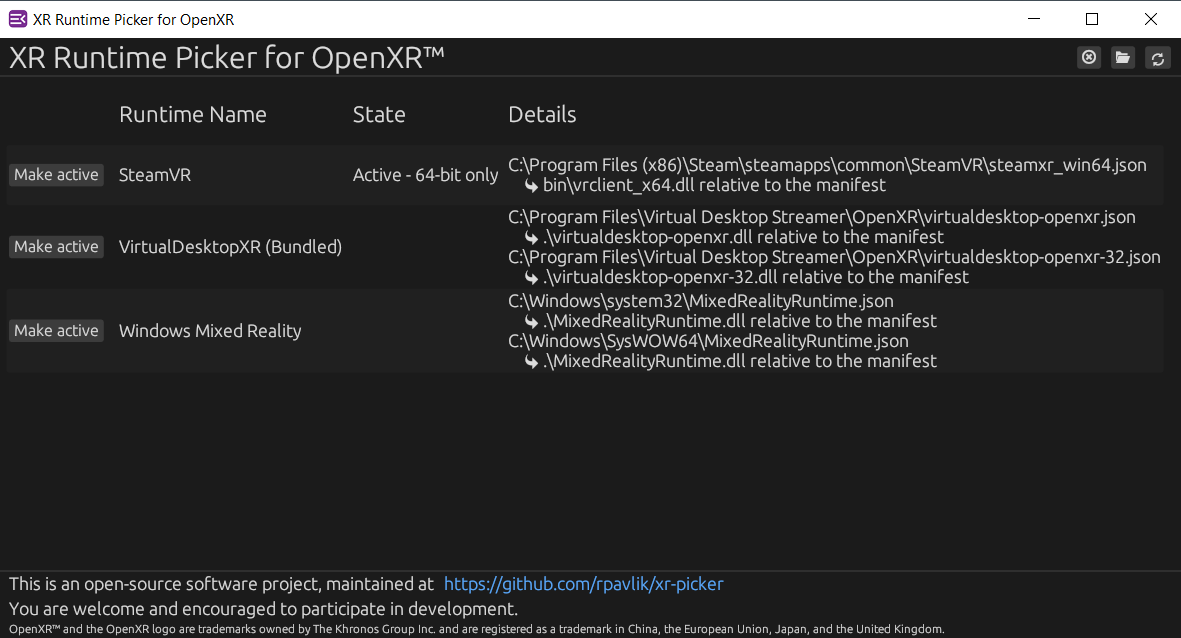Click the Runtime Name column header
Viewport: 1181px width, 638px height.
pos(193,115)
